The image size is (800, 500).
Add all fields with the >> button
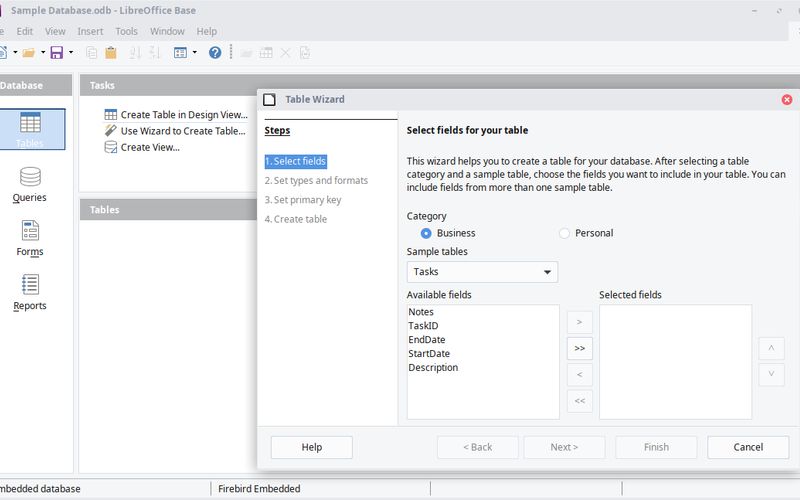point(579,348)
